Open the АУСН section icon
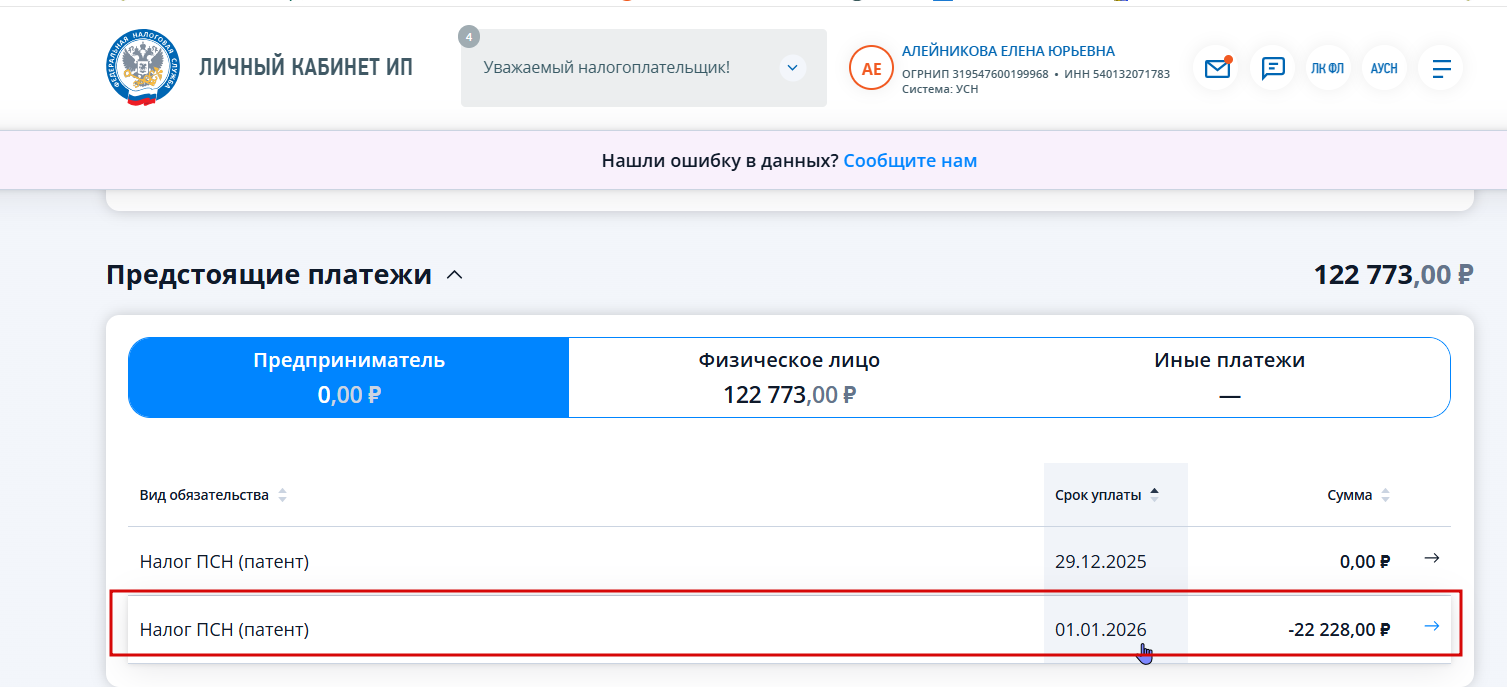Viewport: 1507px width, 687px height. click(x=1384, y=69)
